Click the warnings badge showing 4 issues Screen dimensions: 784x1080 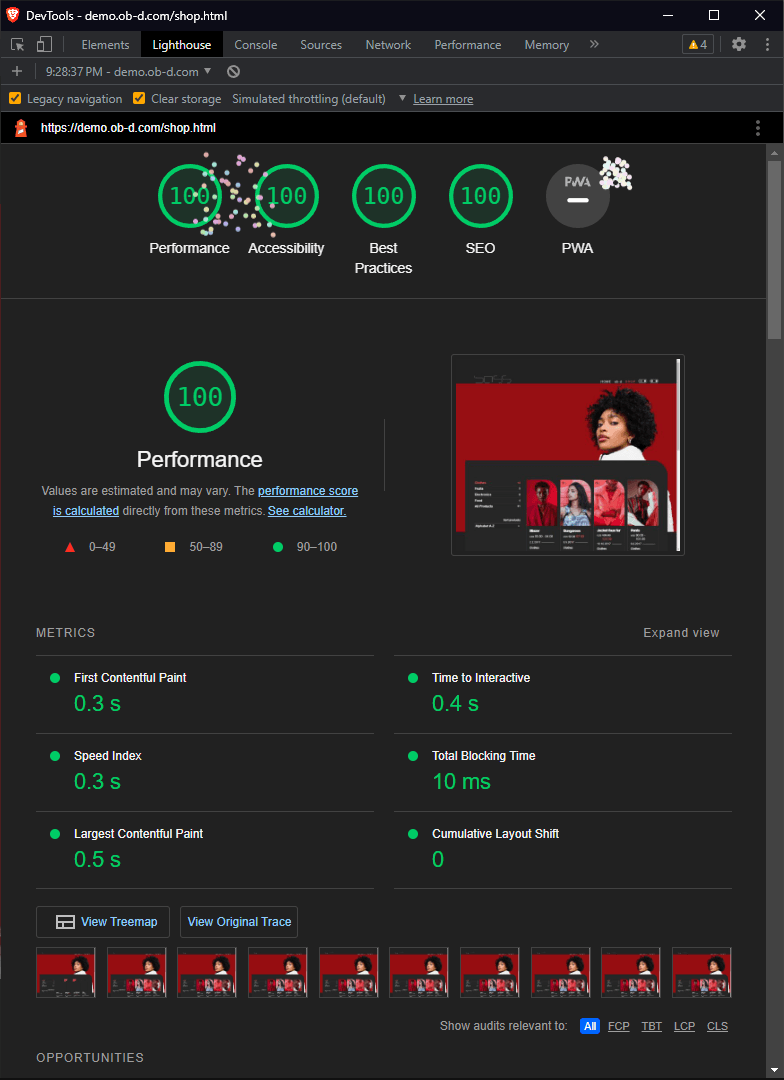(x=698, y=45)
